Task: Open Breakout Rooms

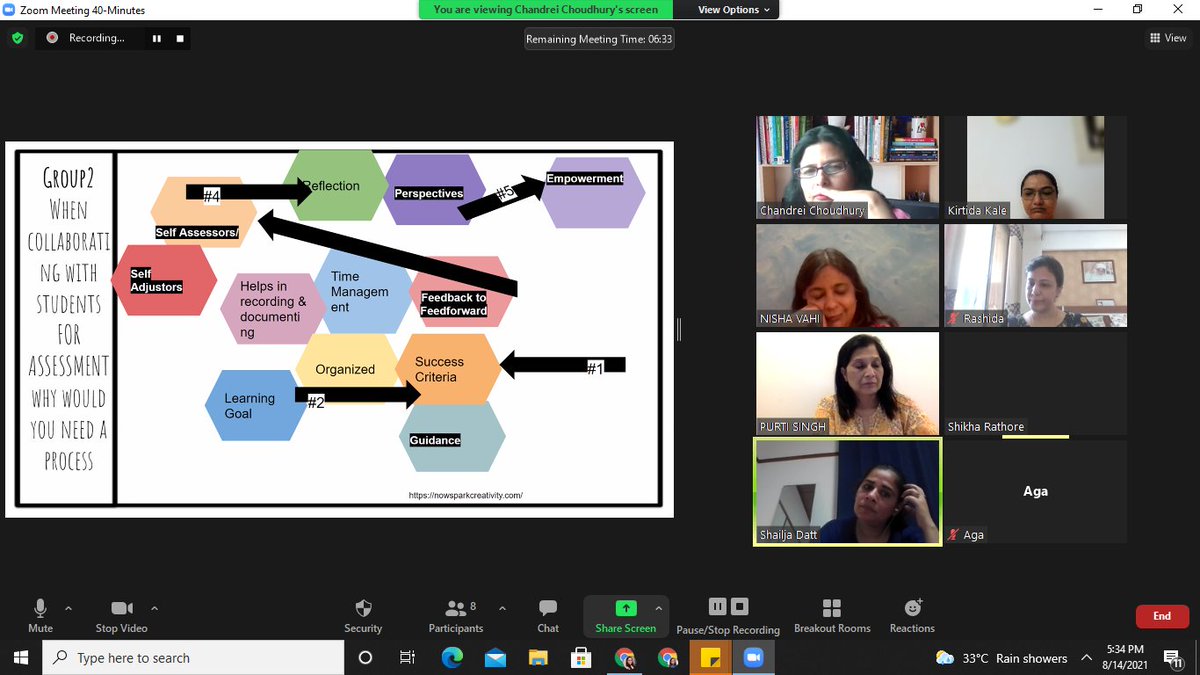Action: tap(832, 615)
